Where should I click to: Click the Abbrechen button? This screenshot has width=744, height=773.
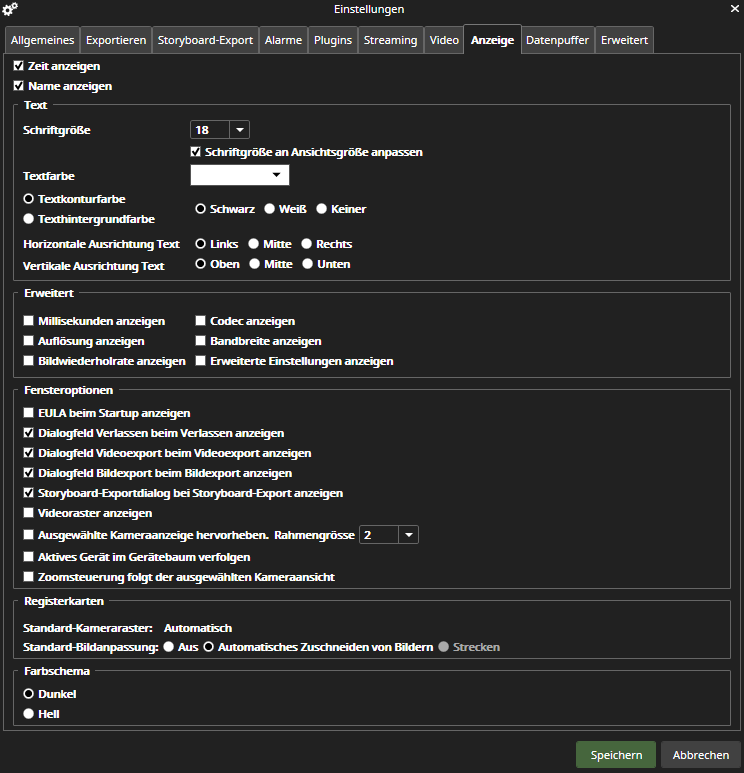point(701,755)
